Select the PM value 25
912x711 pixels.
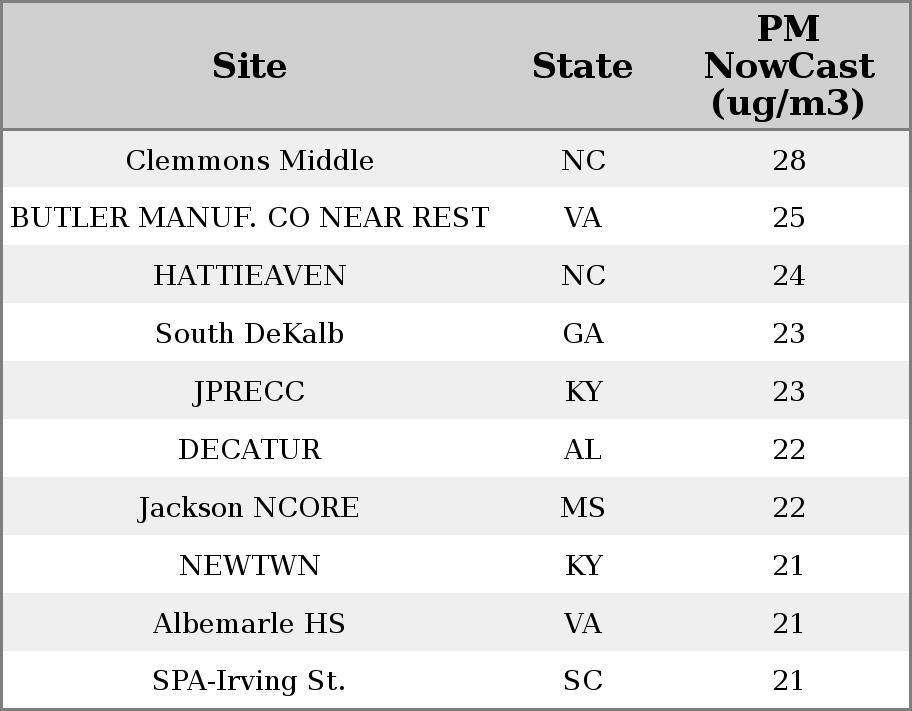pyautogui.click(x=789, y=218)
